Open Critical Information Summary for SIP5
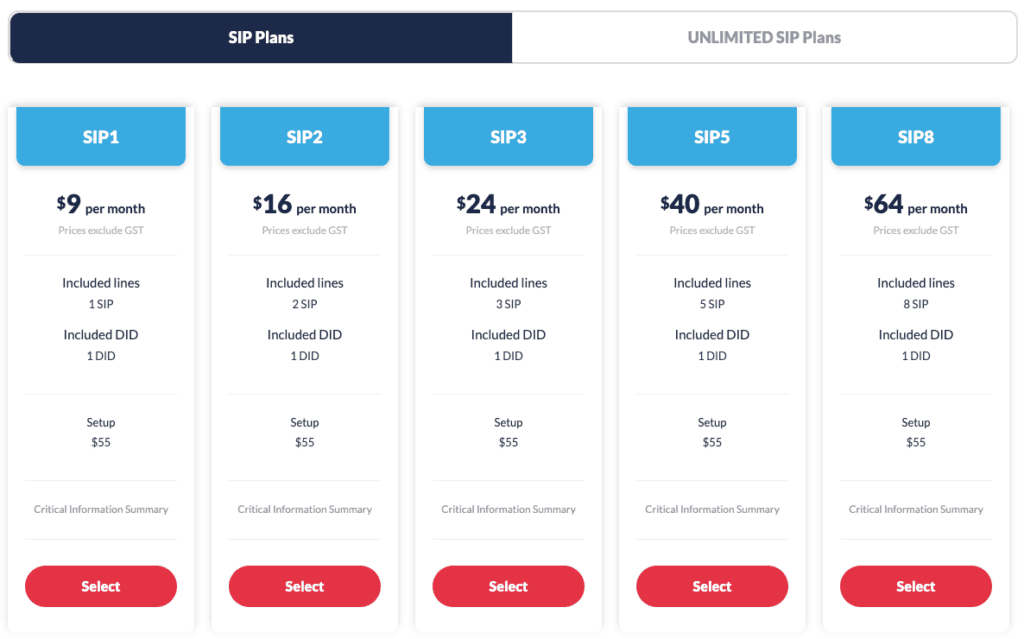 [x=712, y=509]
